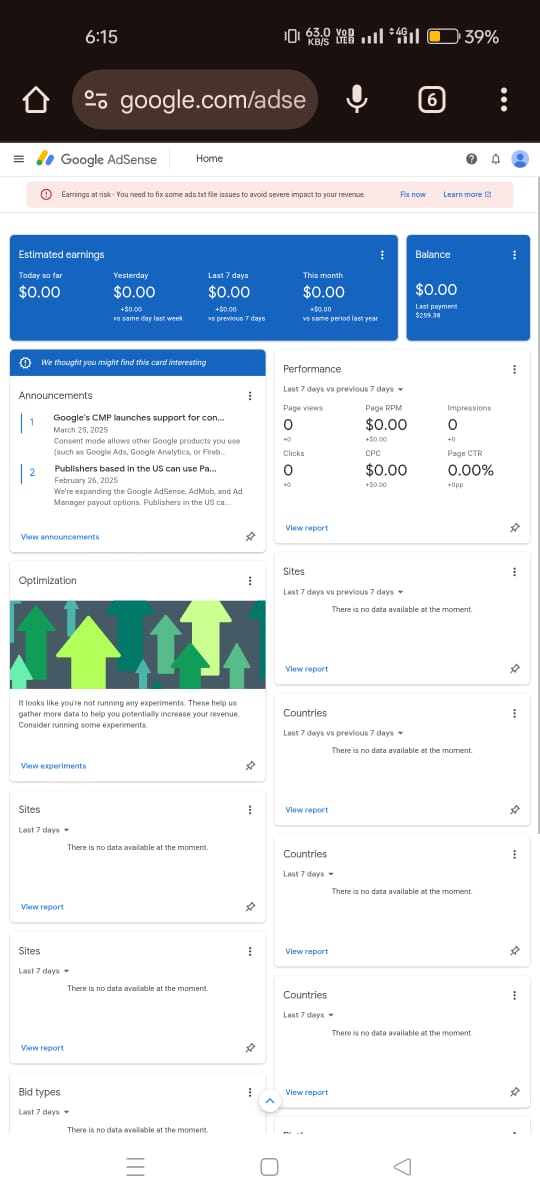The height and width of the screenshot is (1200, 540).
Task: Expand Performance date range dropdown
Action: click(343, 389)
